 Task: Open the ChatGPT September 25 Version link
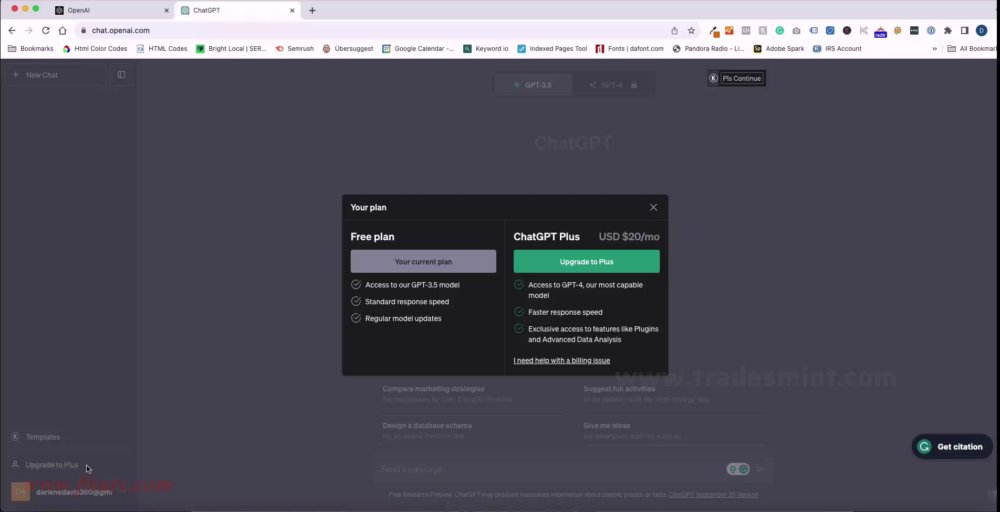[x=713, y=495]
